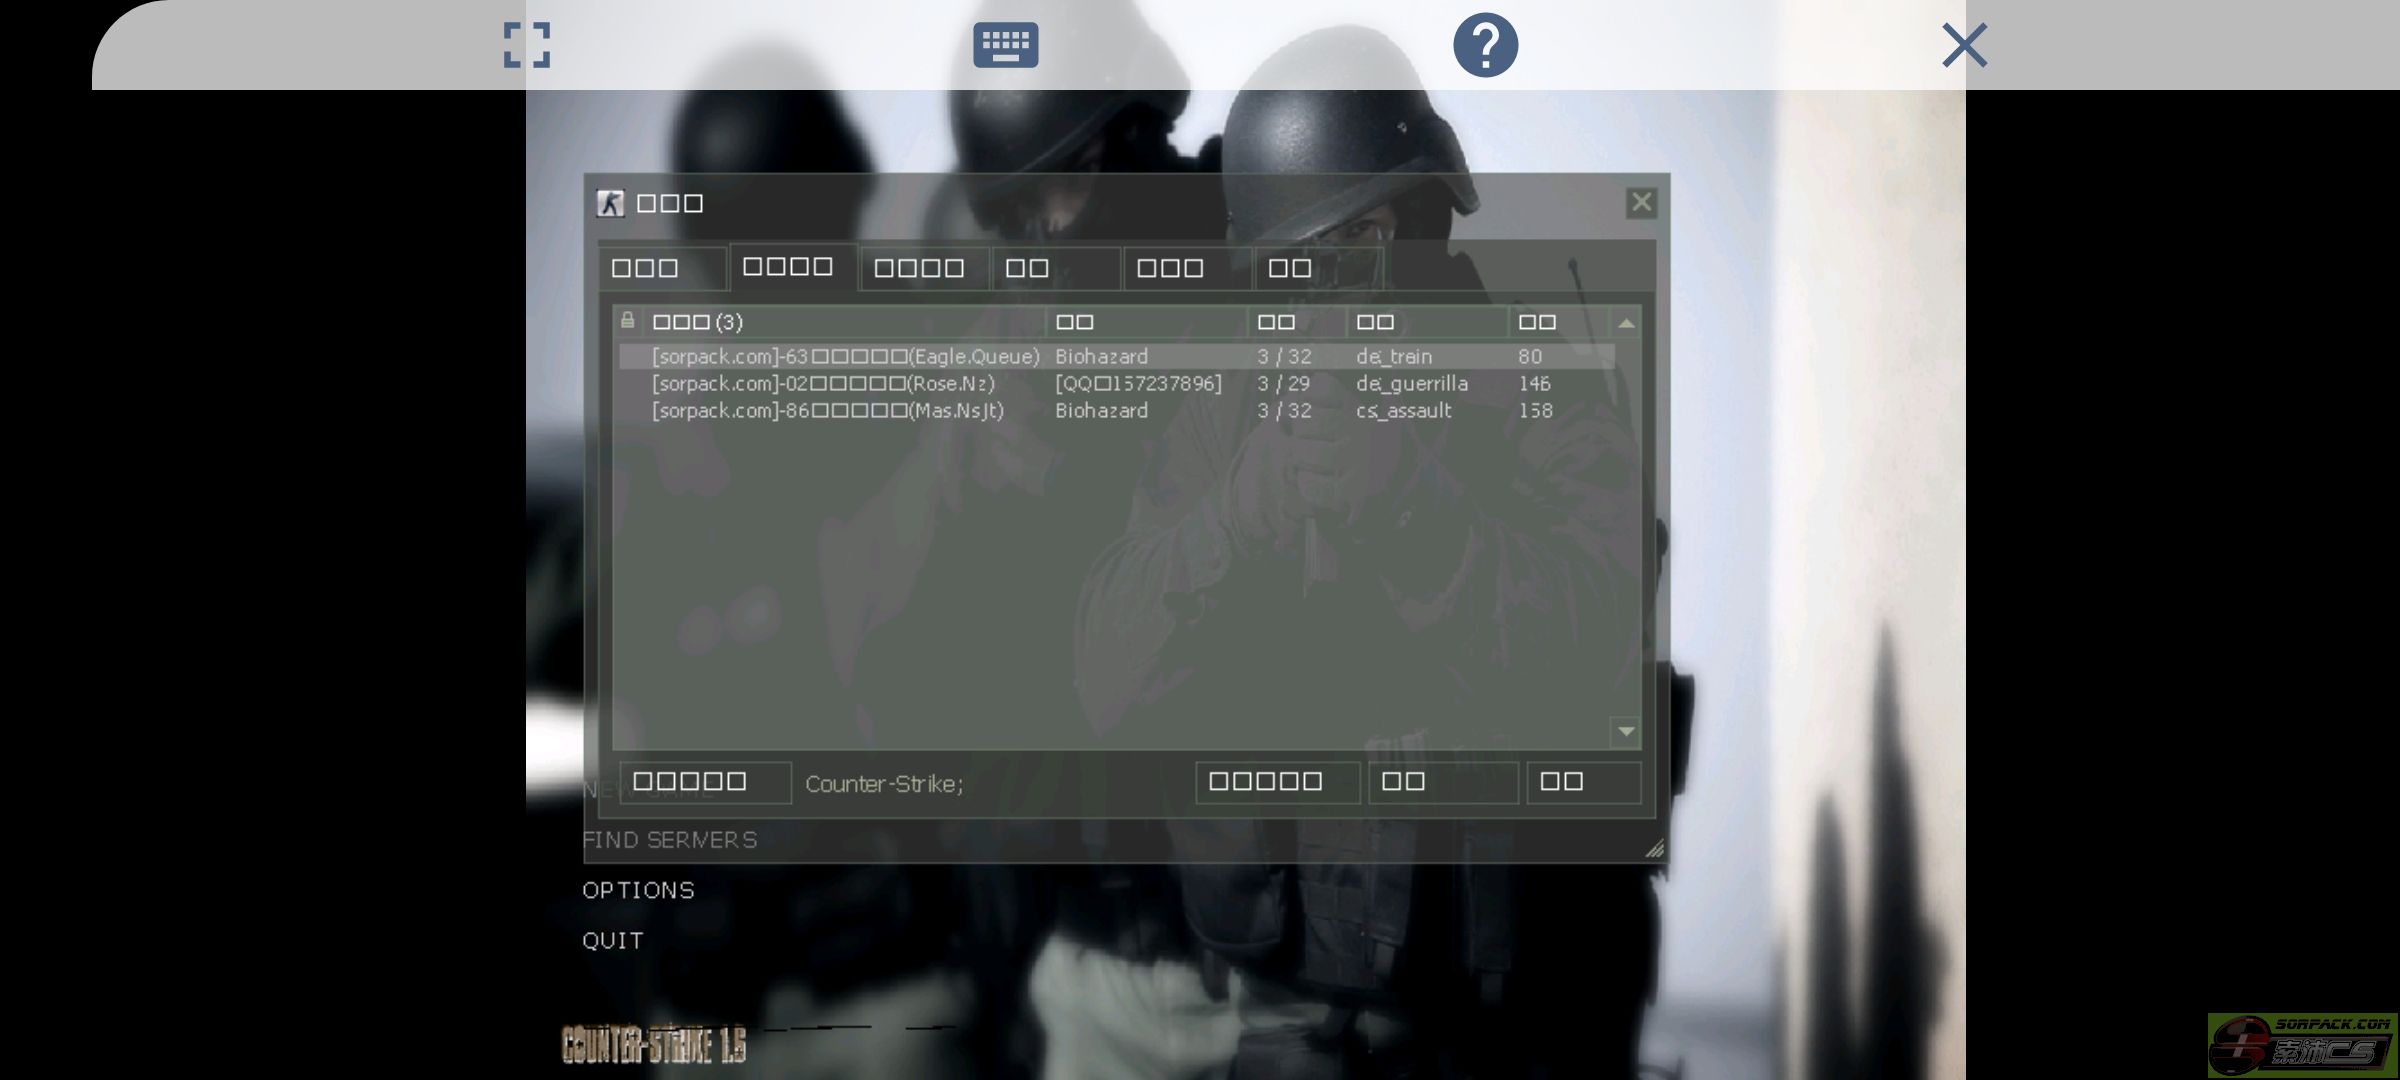
Task: Close the remote session with the top X icon
Action: click(1964, 45)
